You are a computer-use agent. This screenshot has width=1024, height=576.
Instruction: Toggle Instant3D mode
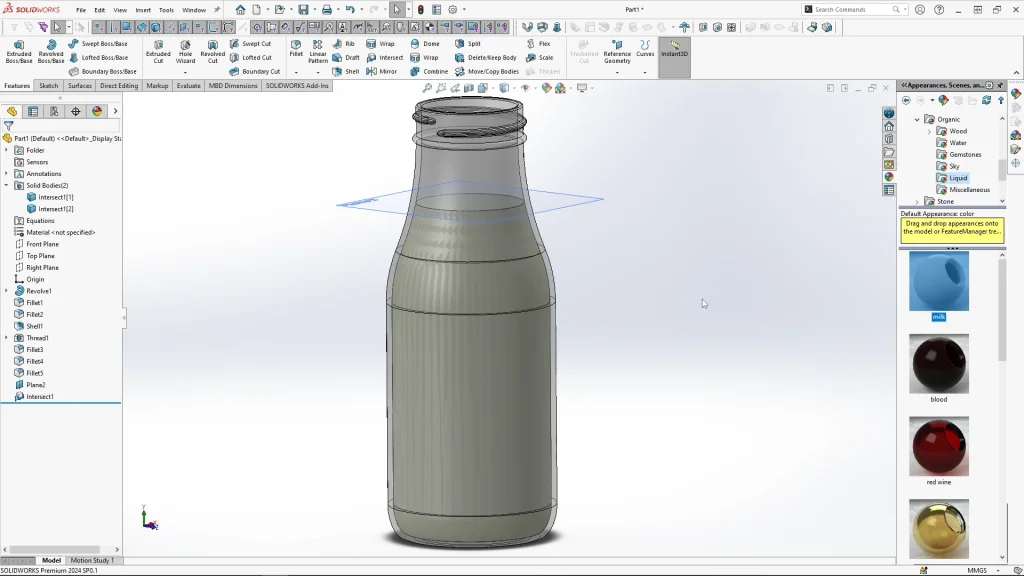click(x=674, y=48)
